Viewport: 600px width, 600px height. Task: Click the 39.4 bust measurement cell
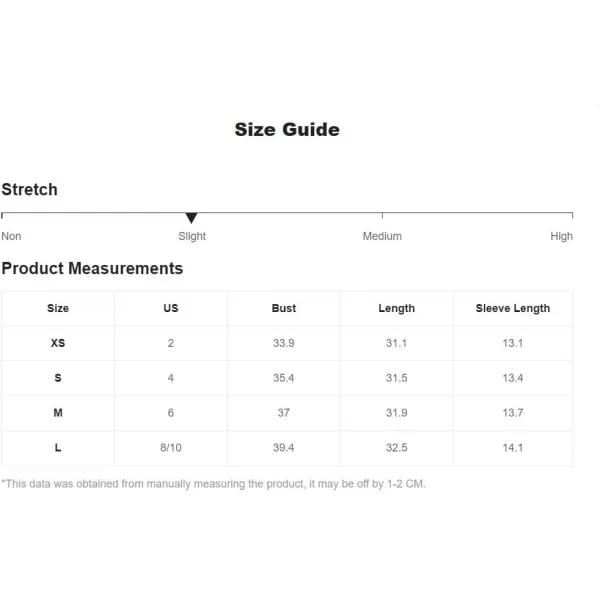284,448
